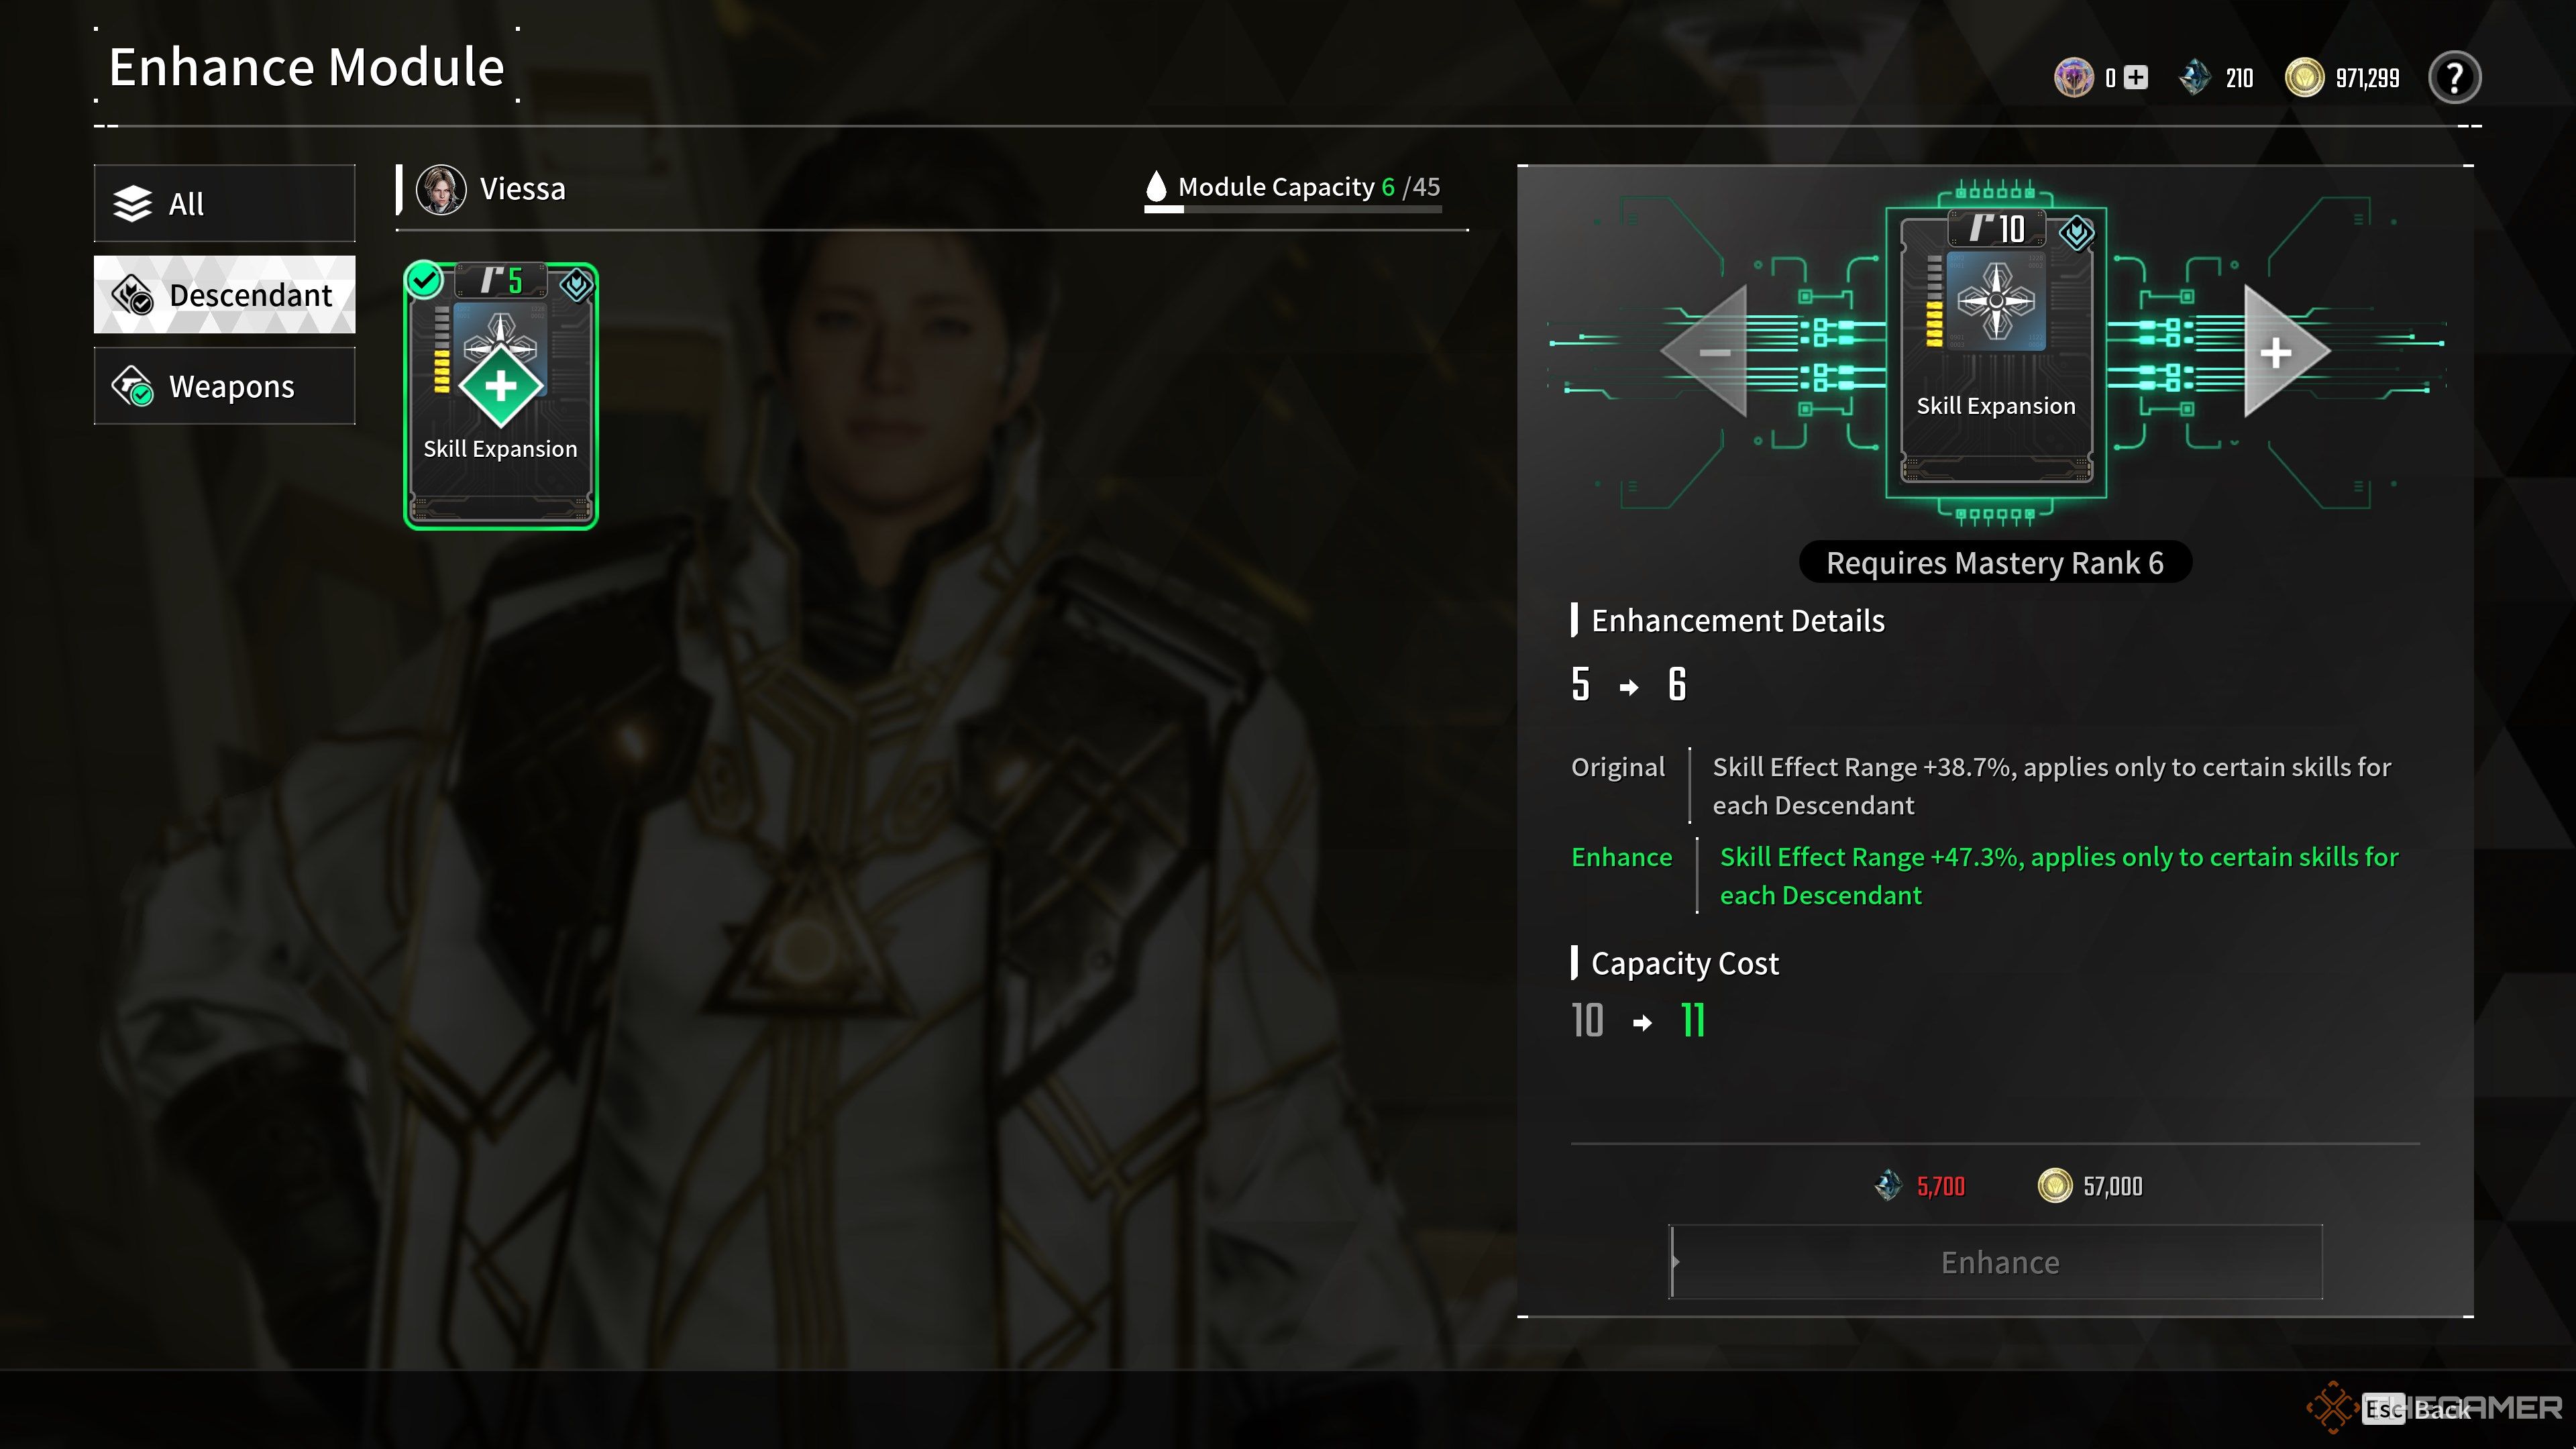Click the Enhance button
This screenshot has width=2576, height=1449.
pyautogui.click(x=1997, y=1262)
